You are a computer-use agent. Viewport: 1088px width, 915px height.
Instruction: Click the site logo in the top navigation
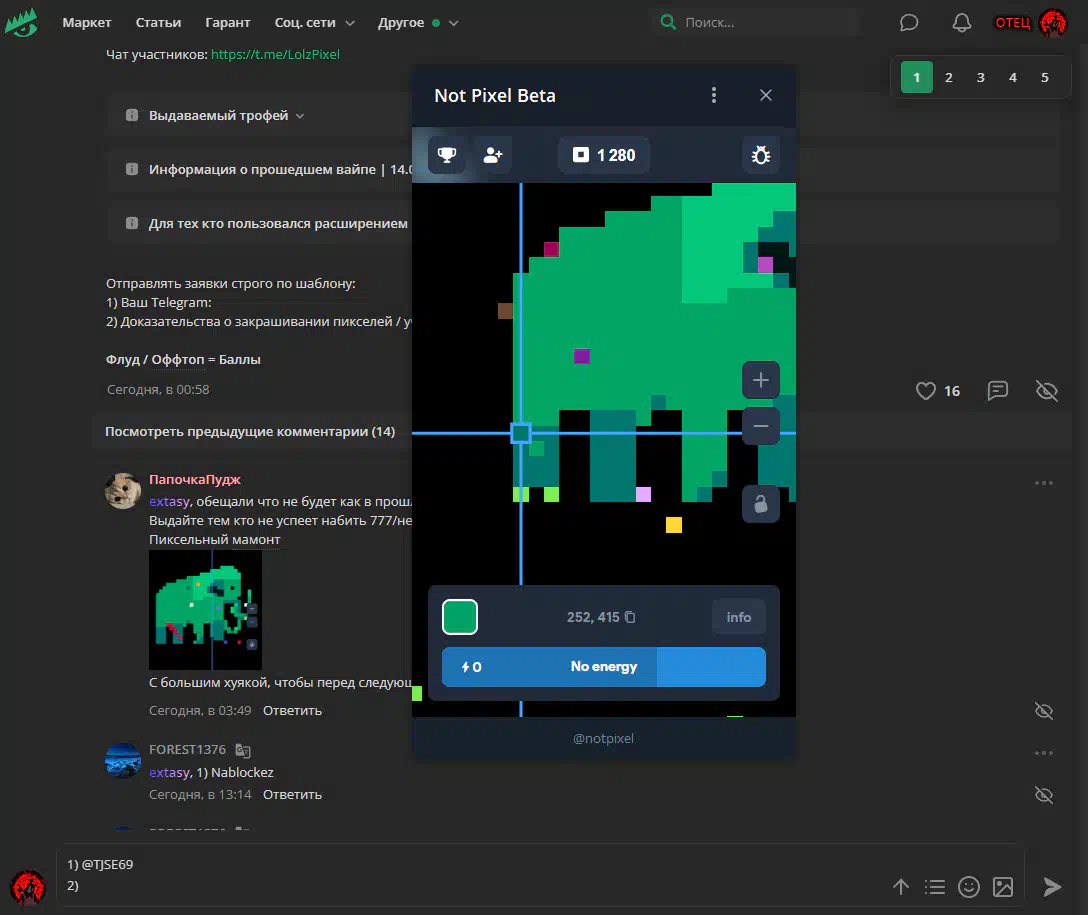tap(22, 22)
